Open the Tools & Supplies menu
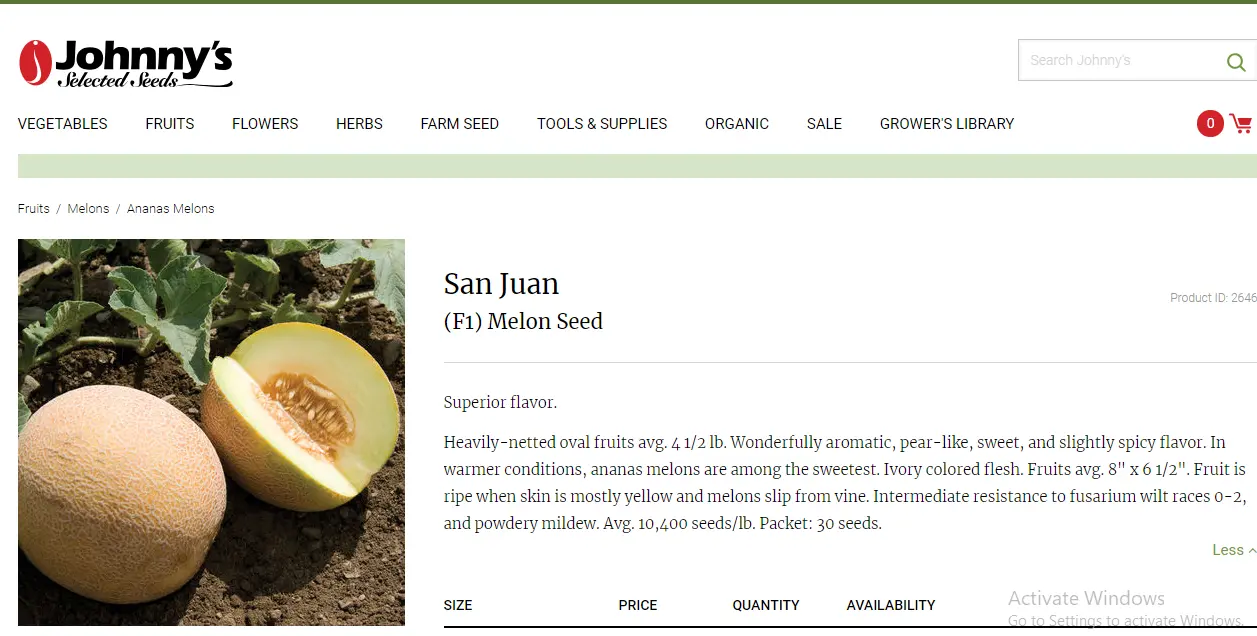 point(602,124)
